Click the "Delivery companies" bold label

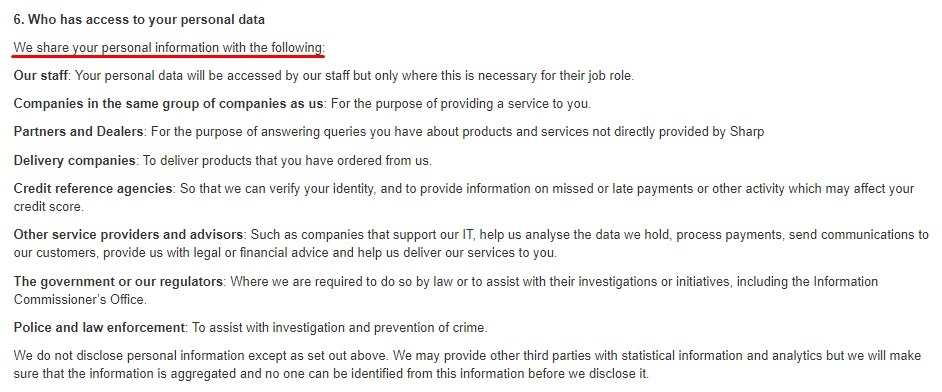74,160
